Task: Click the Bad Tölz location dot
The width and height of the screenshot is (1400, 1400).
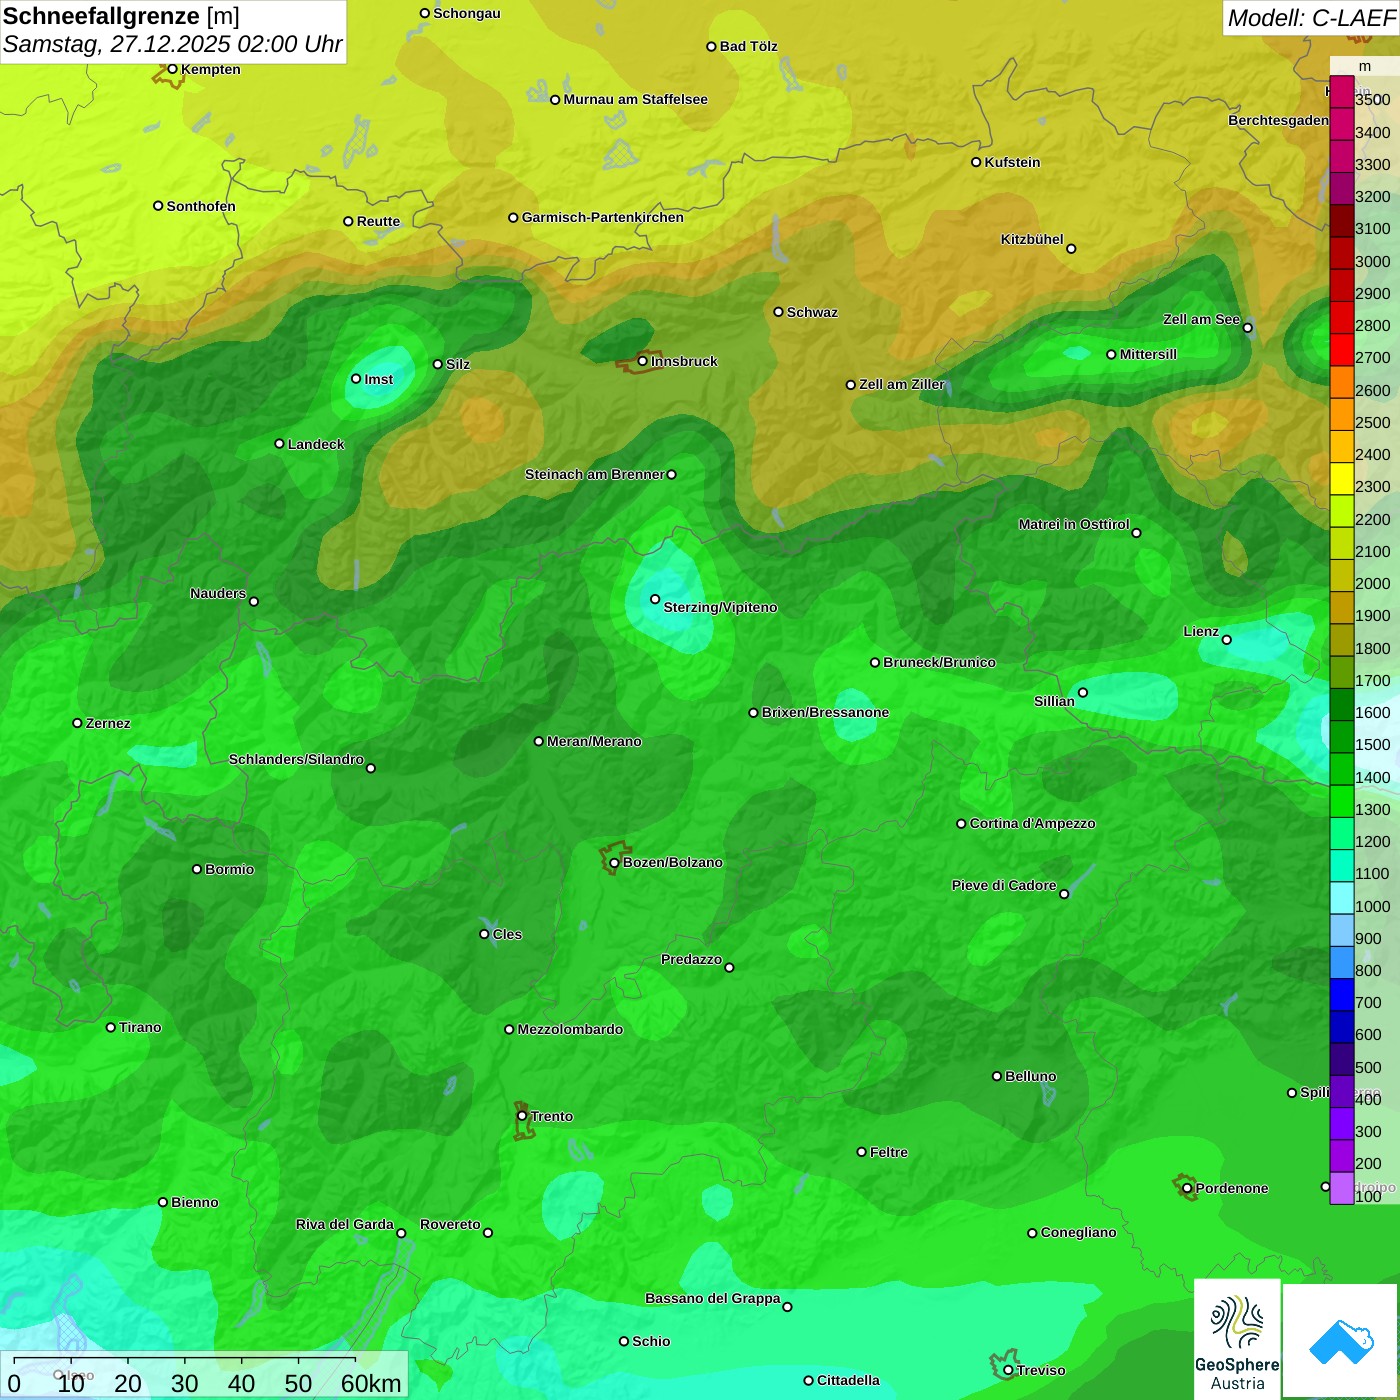Action: [711, 47]
